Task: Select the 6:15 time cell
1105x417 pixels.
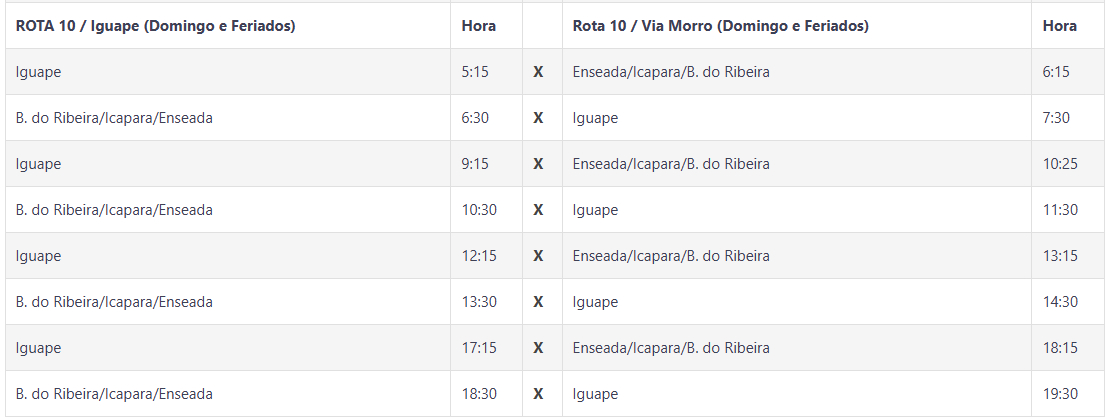Action: [x=1056, y=72]
